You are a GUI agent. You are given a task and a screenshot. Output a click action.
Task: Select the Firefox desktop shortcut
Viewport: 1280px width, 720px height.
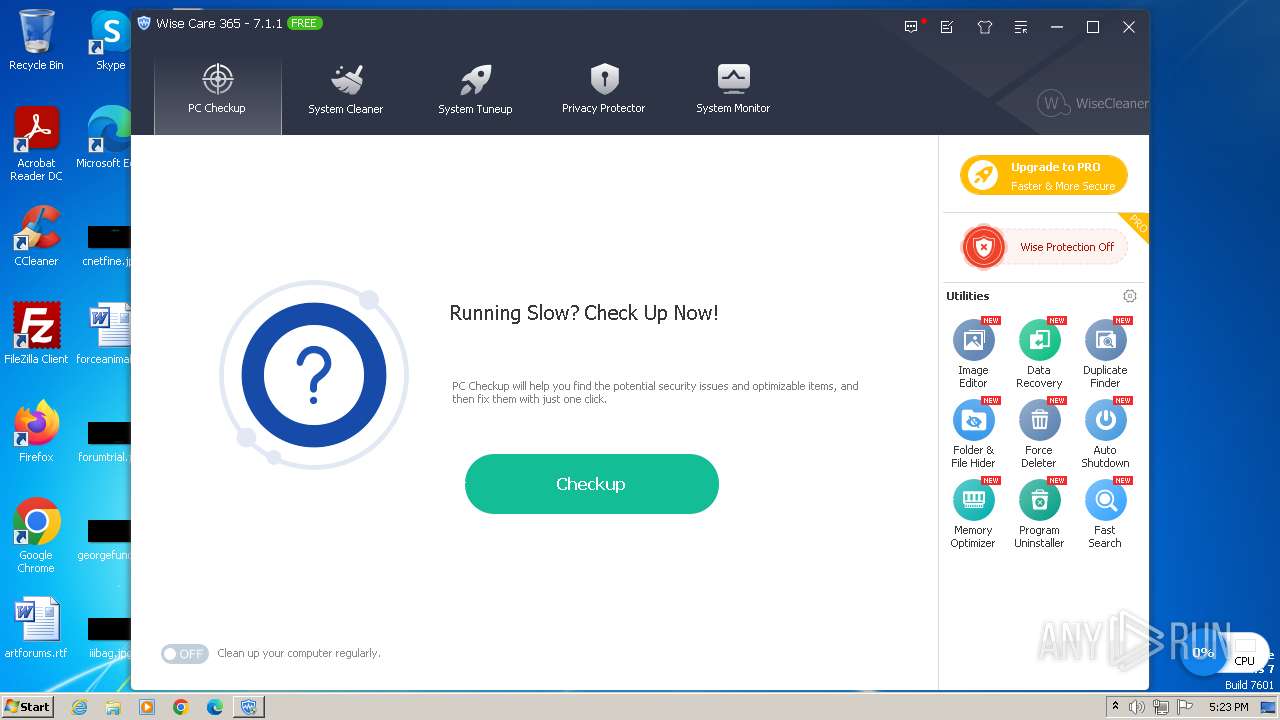click(36, 432)
